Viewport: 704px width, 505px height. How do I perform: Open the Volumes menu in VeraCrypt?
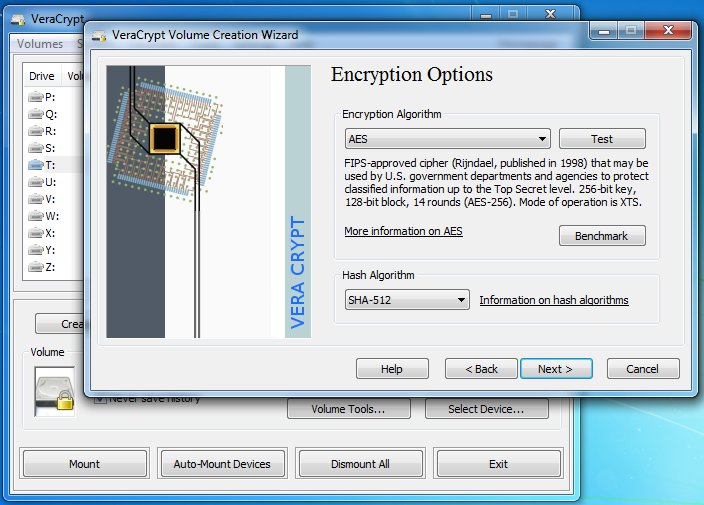coord(40,44)
